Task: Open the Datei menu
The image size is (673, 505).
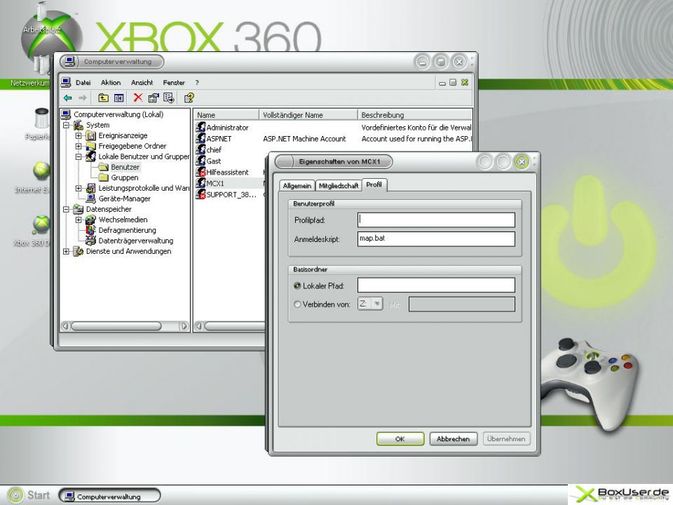Action: pyautogui.click(x=83, y=82)
